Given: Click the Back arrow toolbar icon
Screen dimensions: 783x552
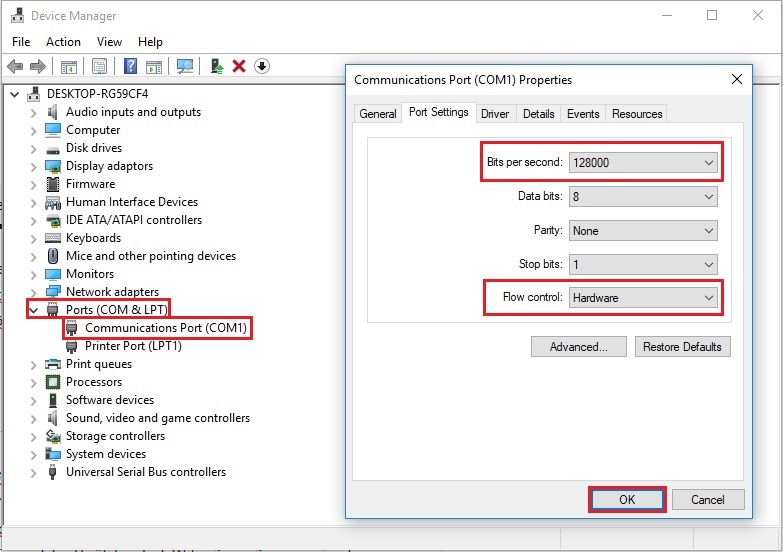Looking at the screenshot, I should (x=15, y=66).
